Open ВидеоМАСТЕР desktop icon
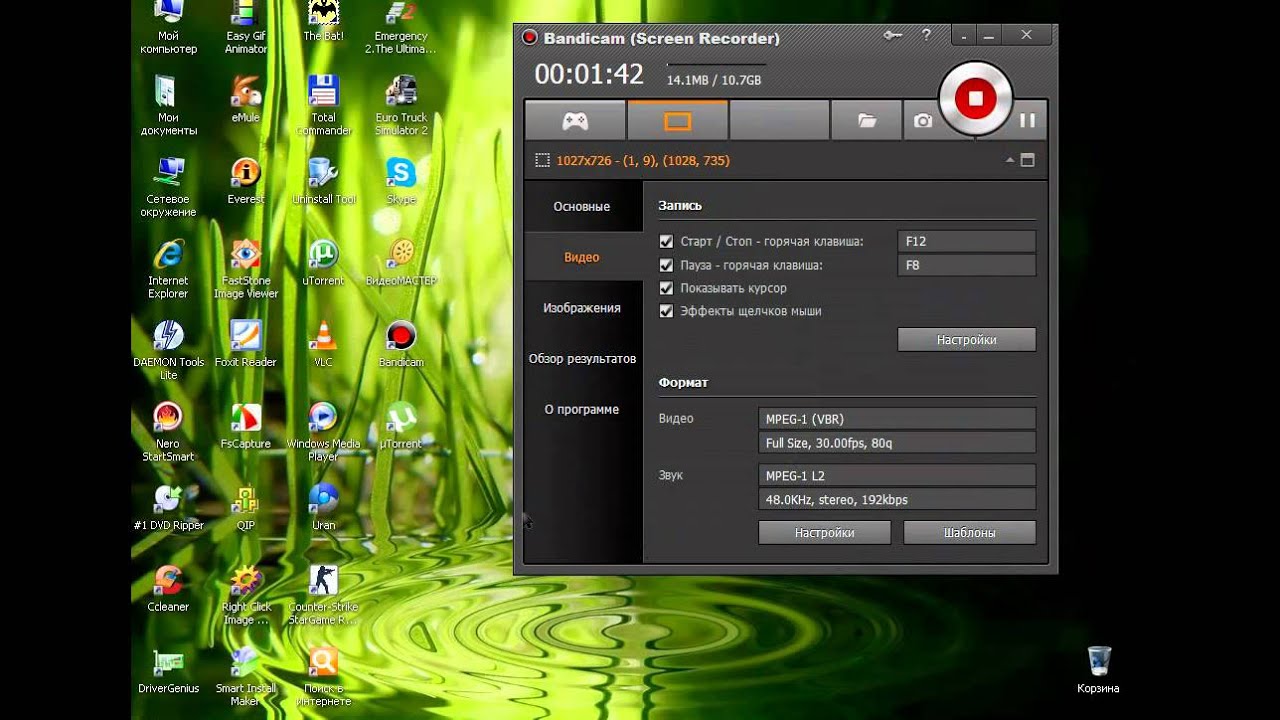The height and width of the screenshot is (720, 1280). [401, 263]
